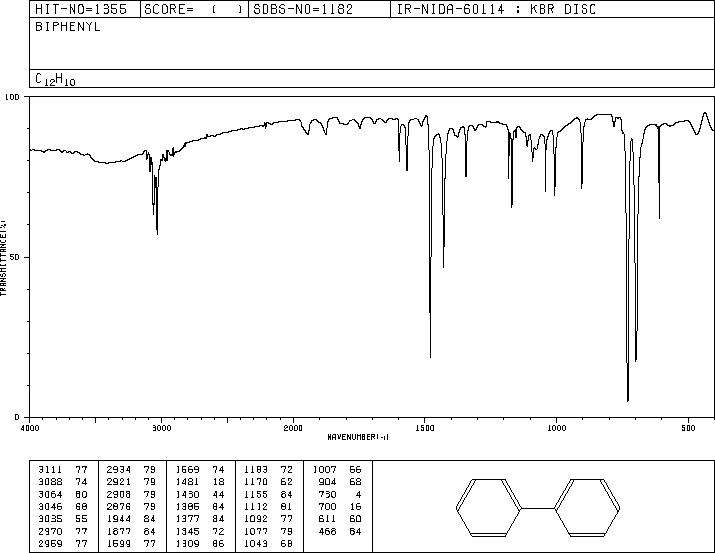Click the 611 peak table entry

[x=340, y=519]
